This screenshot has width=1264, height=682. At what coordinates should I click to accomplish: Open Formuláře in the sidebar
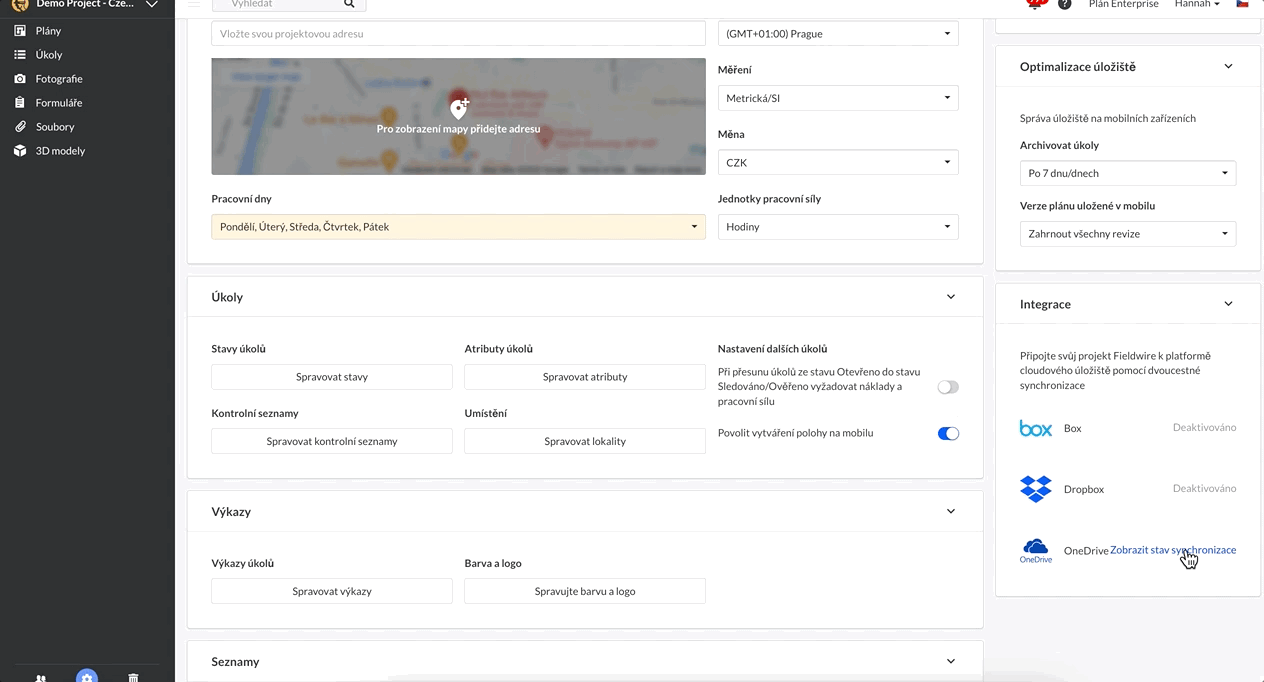59,103
